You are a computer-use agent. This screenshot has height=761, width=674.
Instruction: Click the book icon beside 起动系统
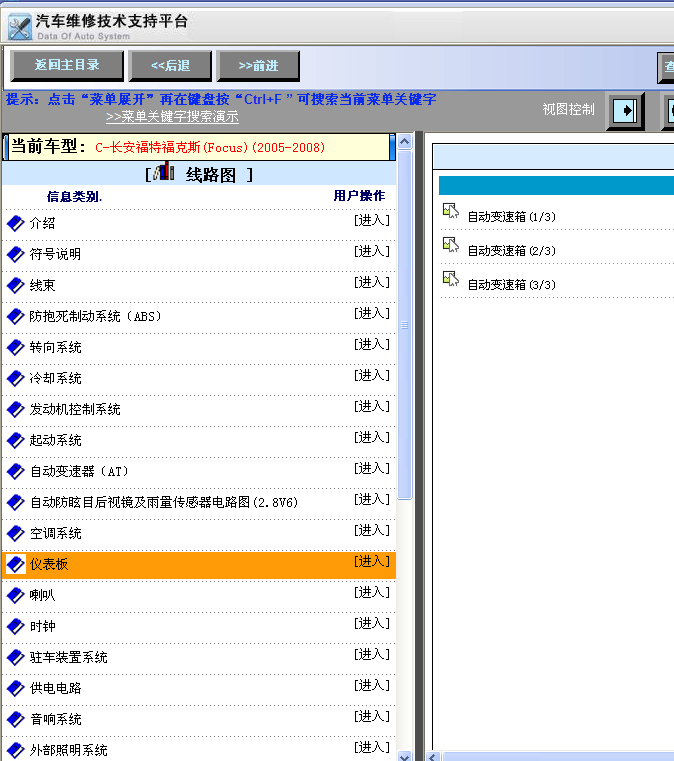tap(16, 441)
